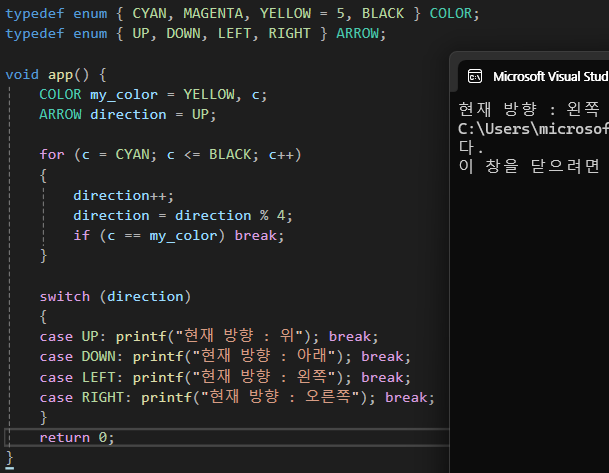Click the string "현재 방향 : 오른쪽" in printf
The image size is (609, 473).
(x=280, y=396)
